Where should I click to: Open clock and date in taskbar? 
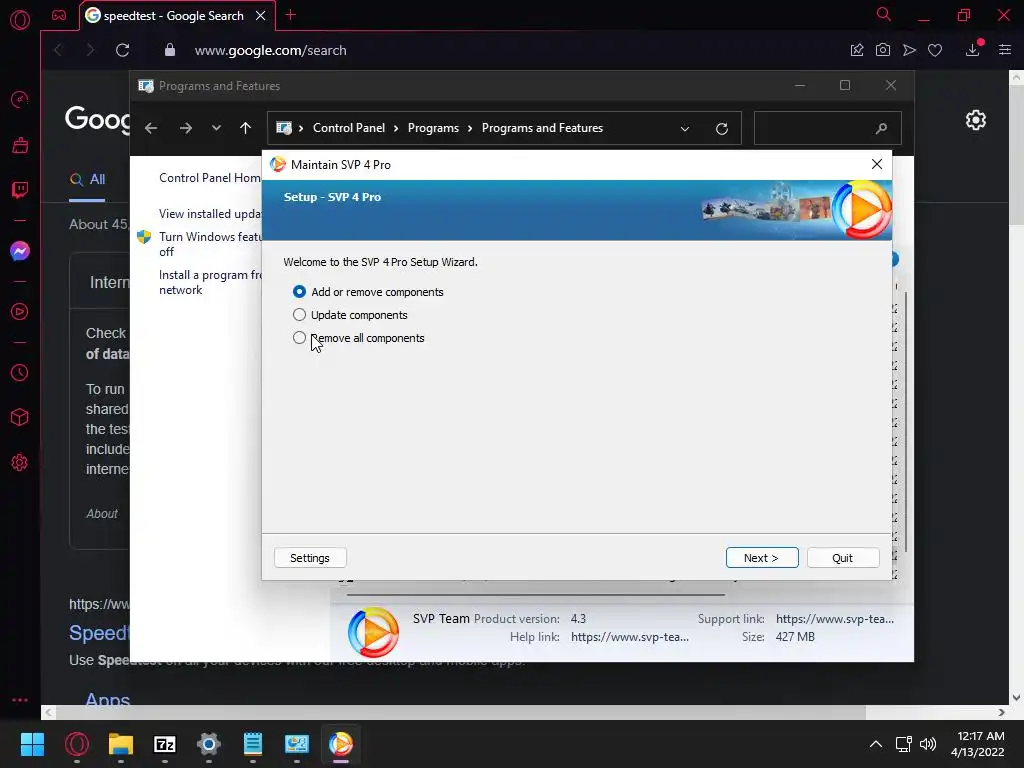pyautogui.click(x=978, y=744)
